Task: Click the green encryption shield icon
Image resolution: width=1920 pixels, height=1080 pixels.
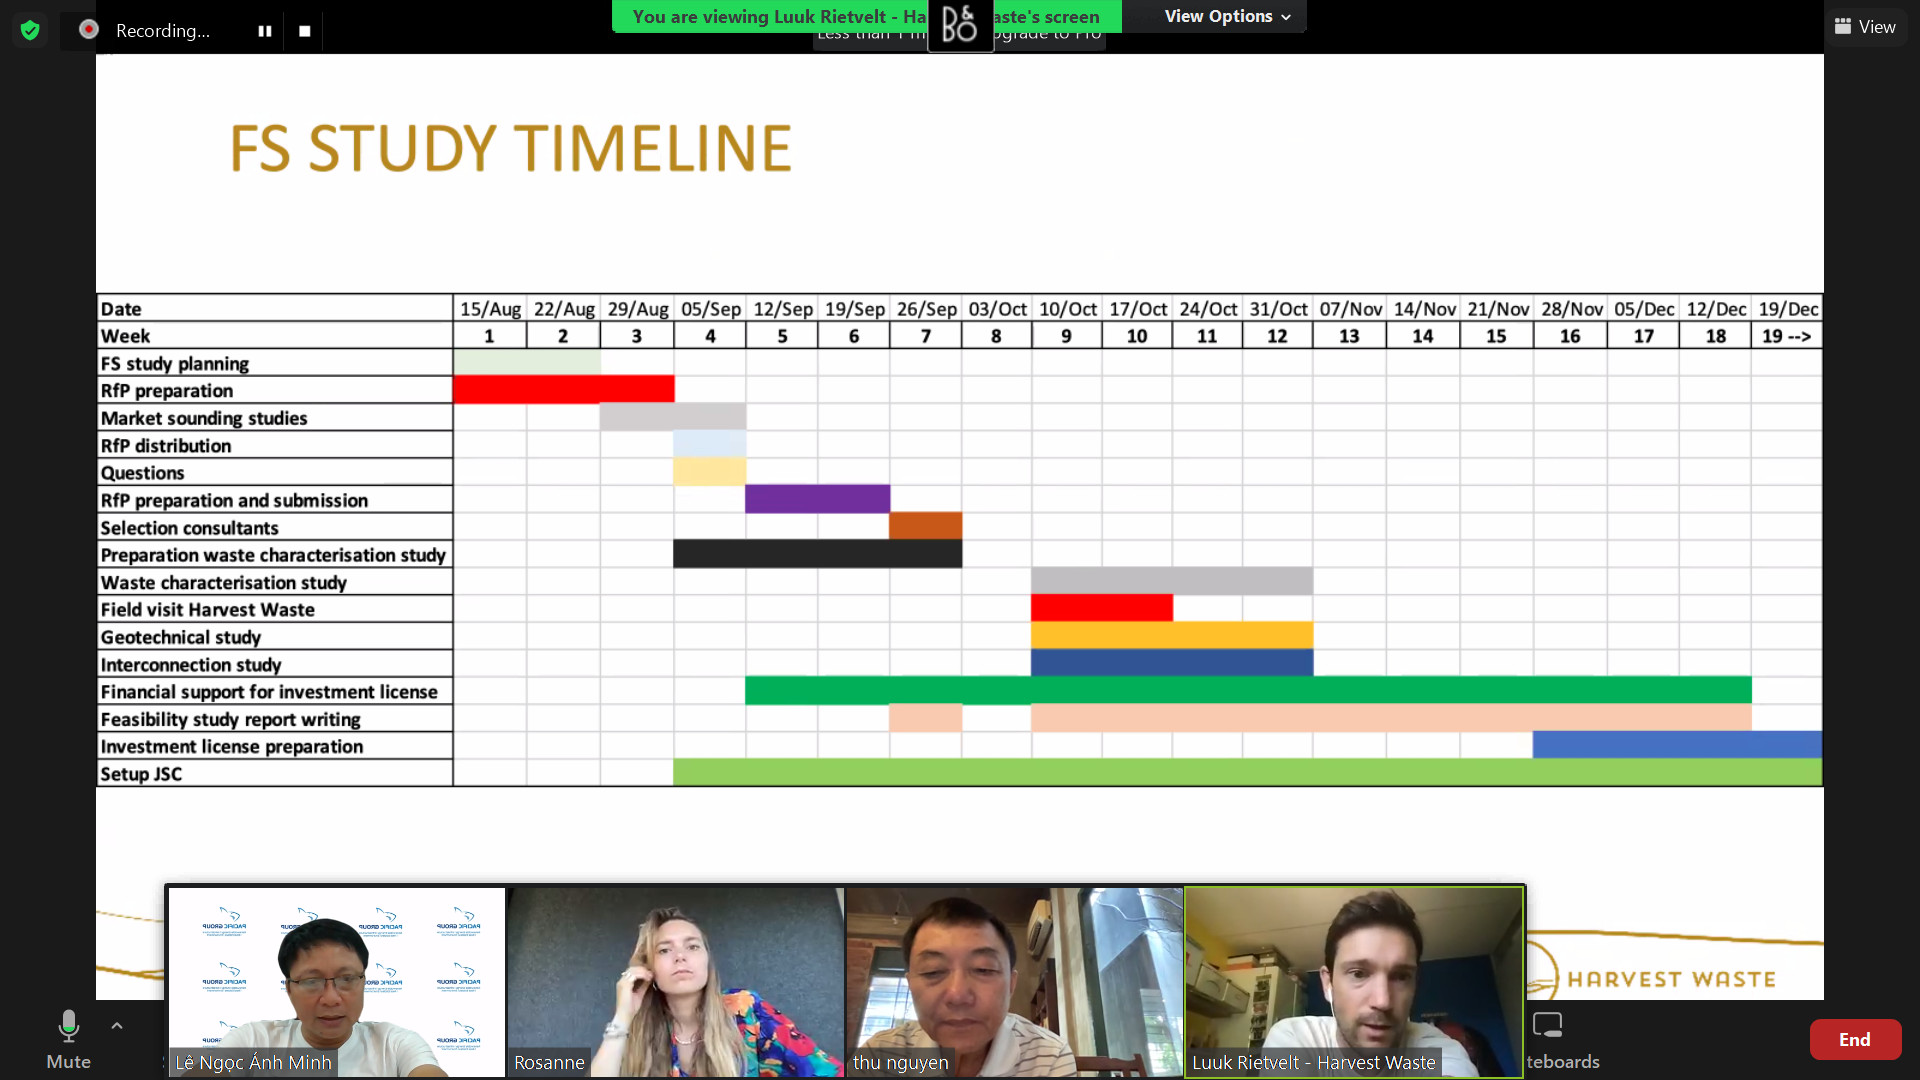Action: tap(30, 30)
